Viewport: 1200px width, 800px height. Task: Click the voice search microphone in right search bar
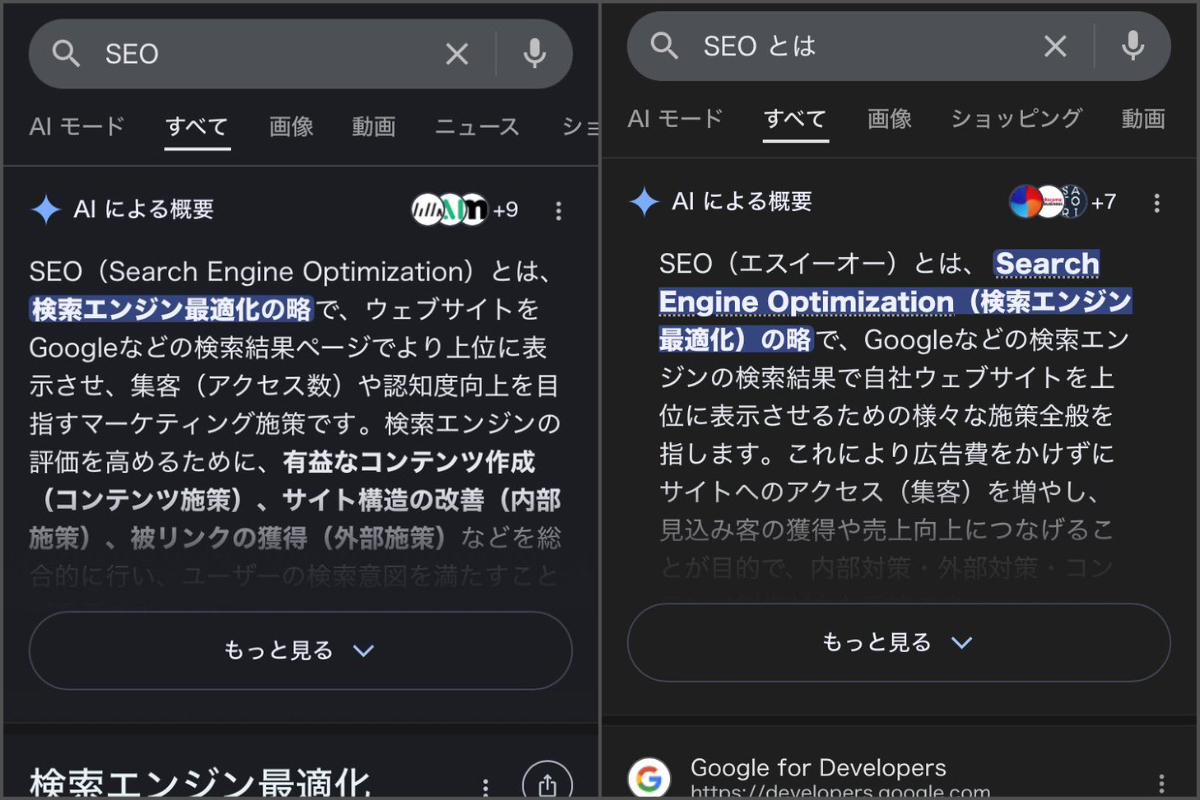pyautogui.click(x=1133, y=46)
